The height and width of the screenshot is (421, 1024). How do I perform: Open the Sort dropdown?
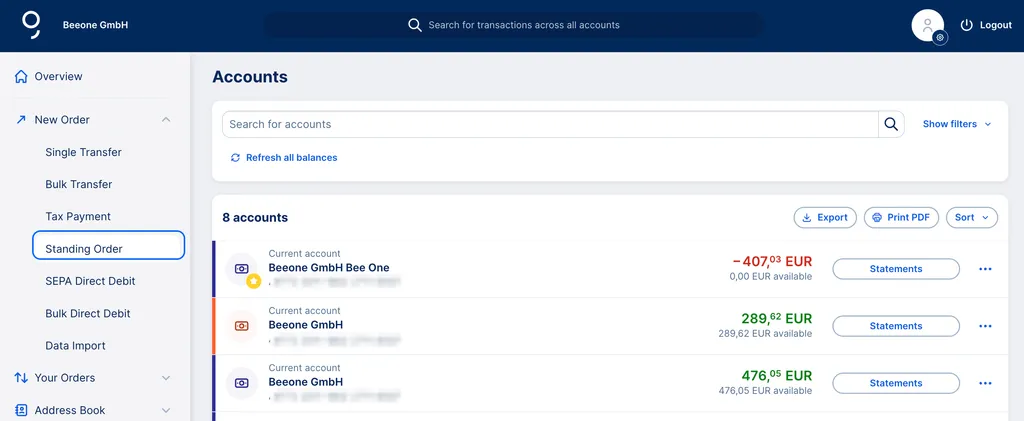tap(972, 217)
